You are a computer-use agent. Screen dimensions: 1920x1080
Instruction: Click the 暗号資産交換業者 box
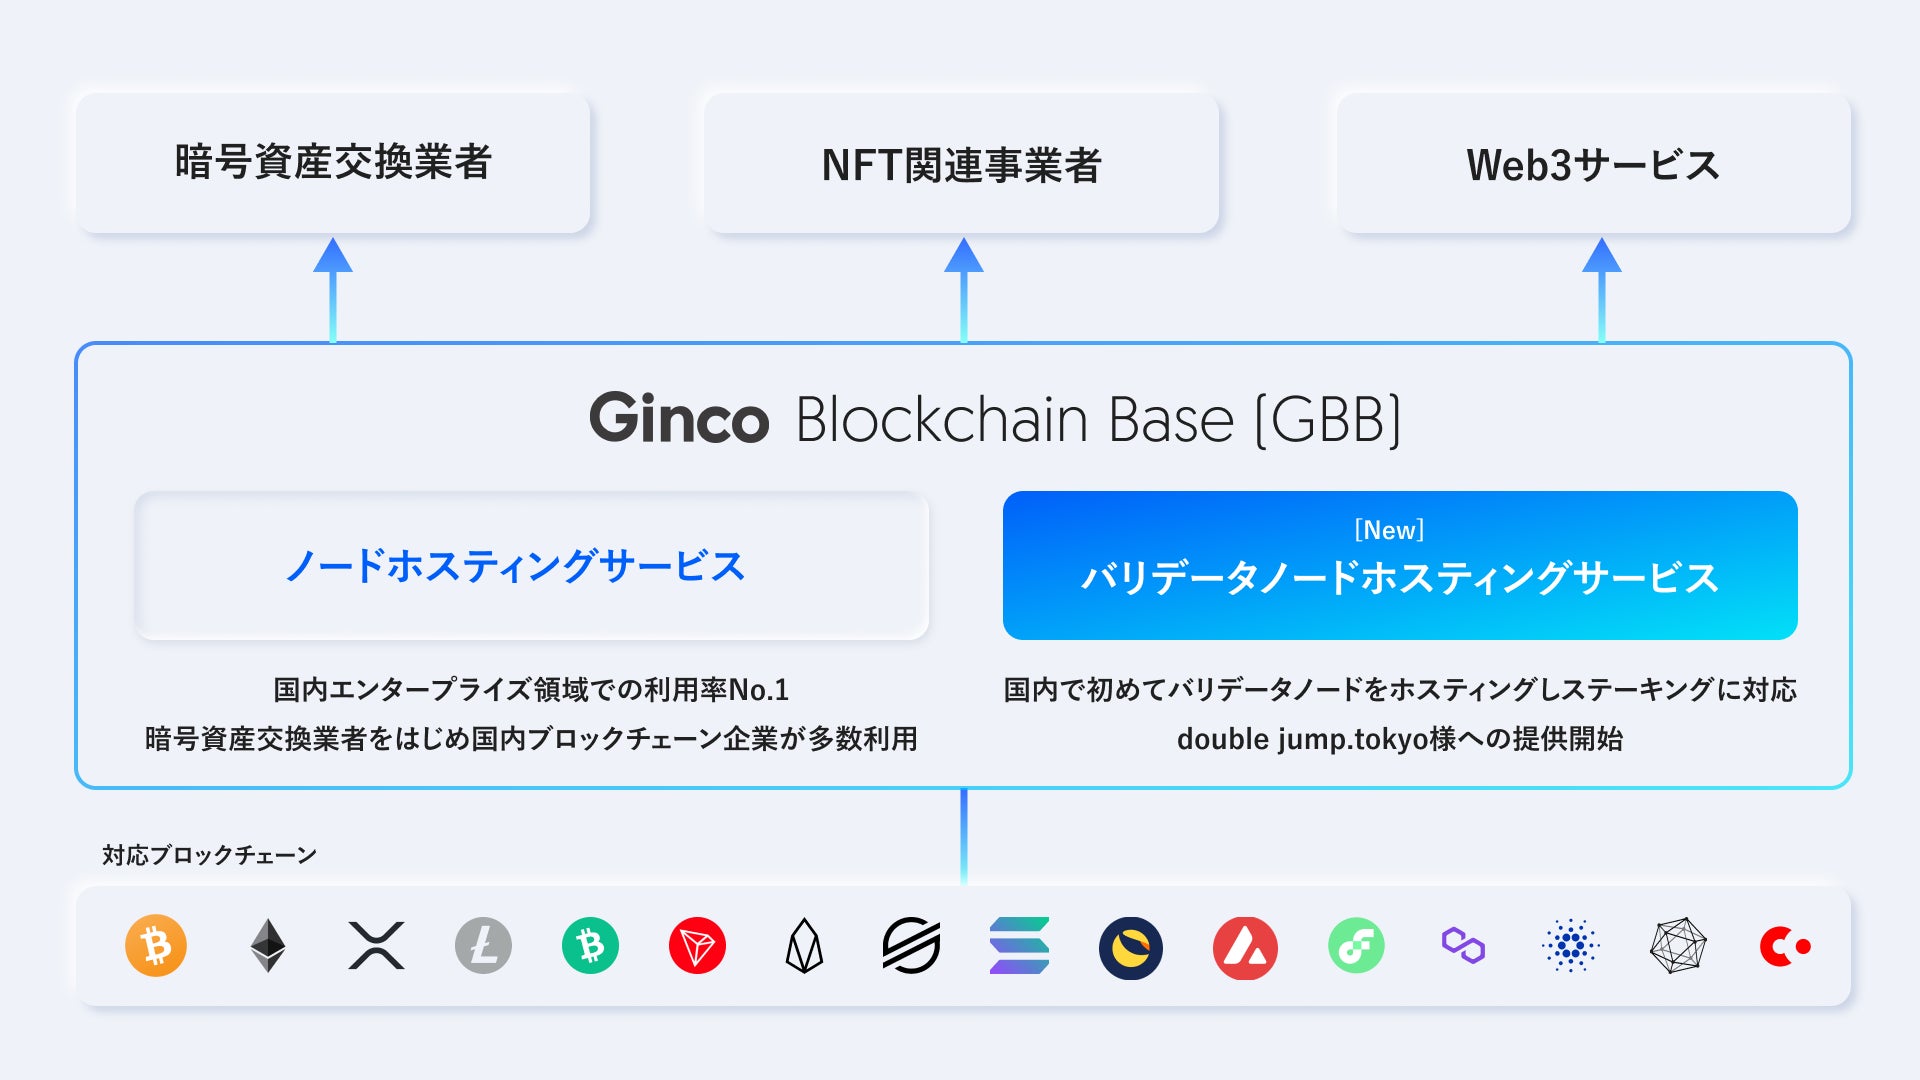pyautogui.click(x=333, y=164)
